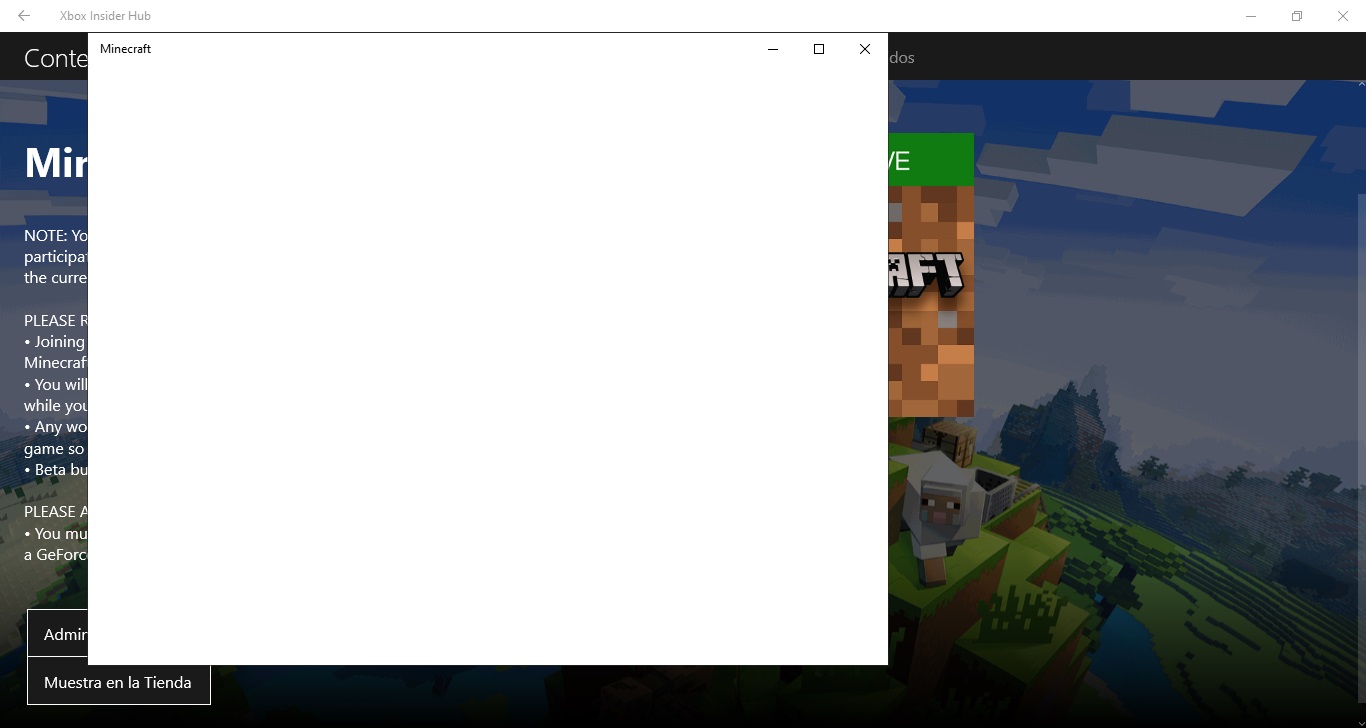Click the 'Xbox Insider Hub' title text

105,16
